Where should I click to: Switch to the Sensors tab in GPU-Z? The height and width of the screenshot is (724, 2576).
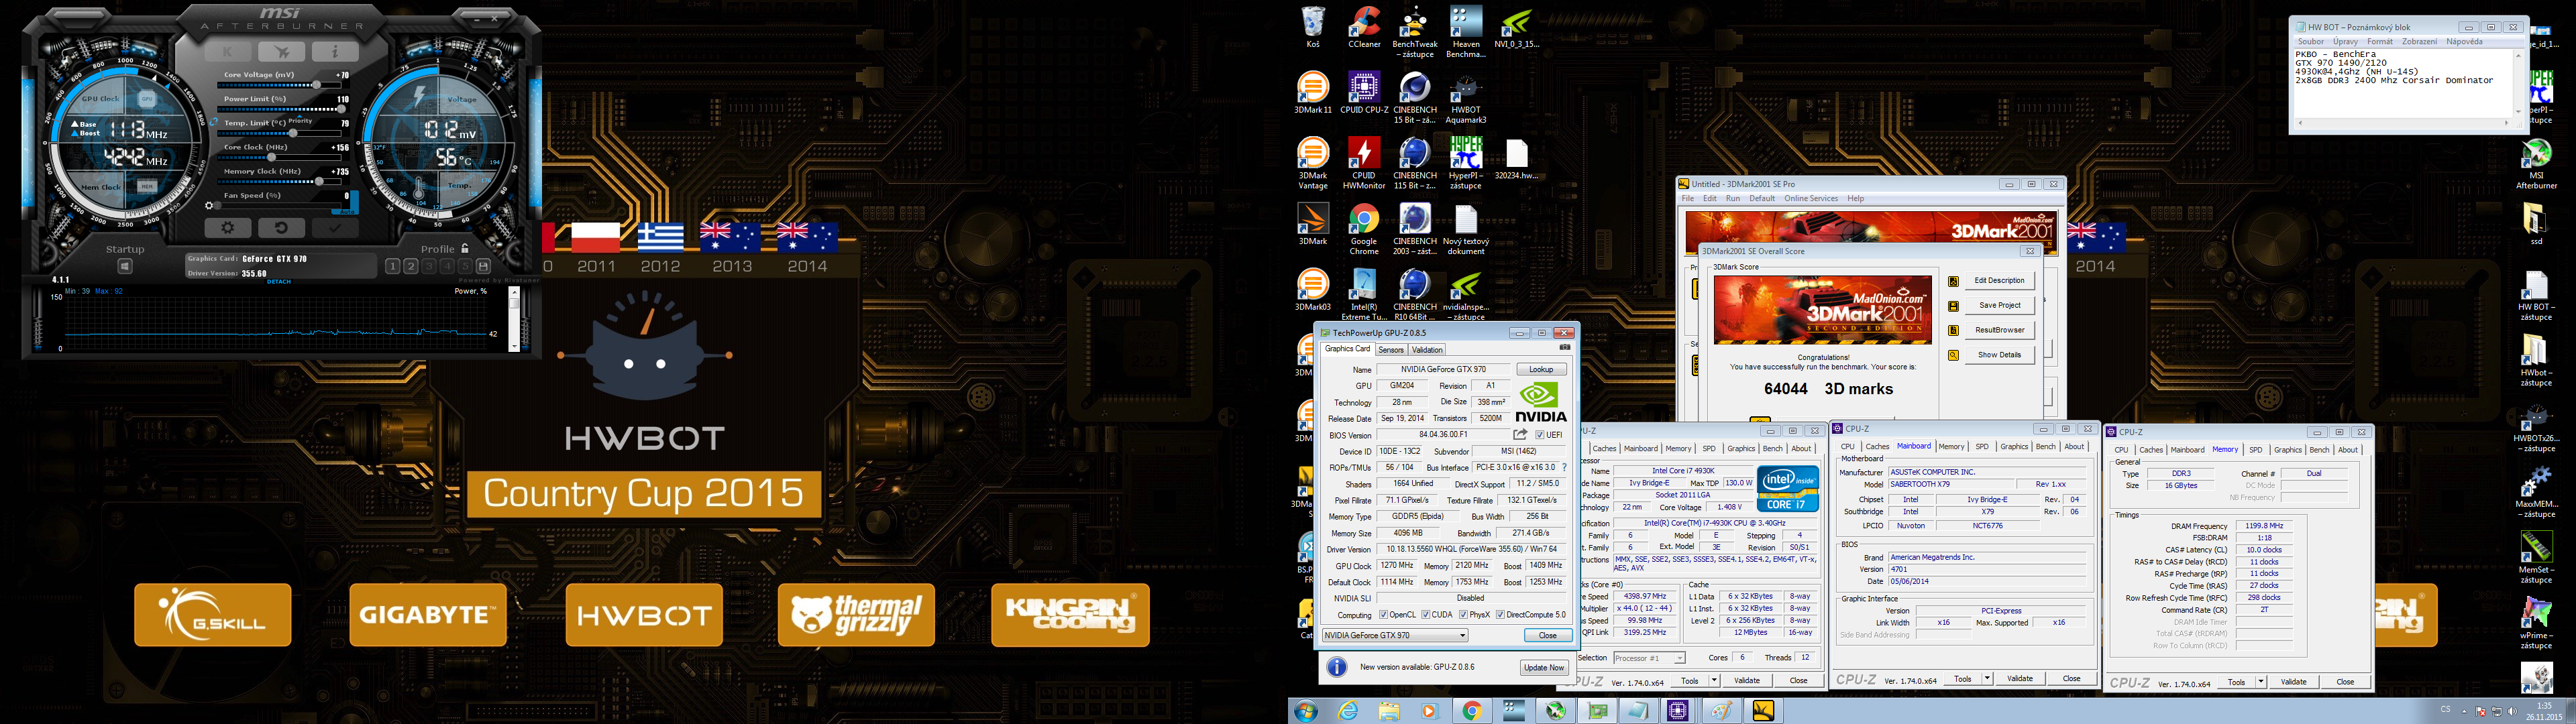click(x=1391, y=350)
